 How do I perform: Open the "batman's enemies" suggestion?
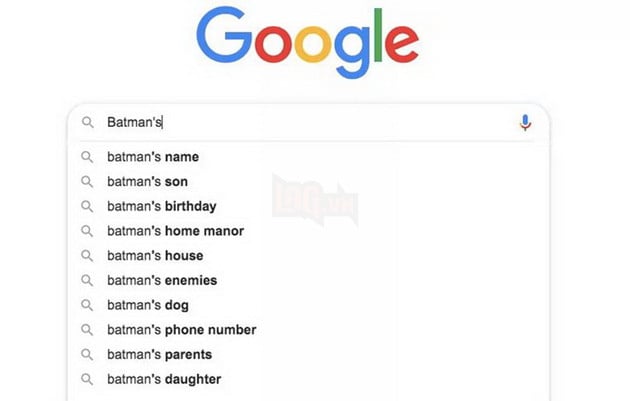coord(162,281)
